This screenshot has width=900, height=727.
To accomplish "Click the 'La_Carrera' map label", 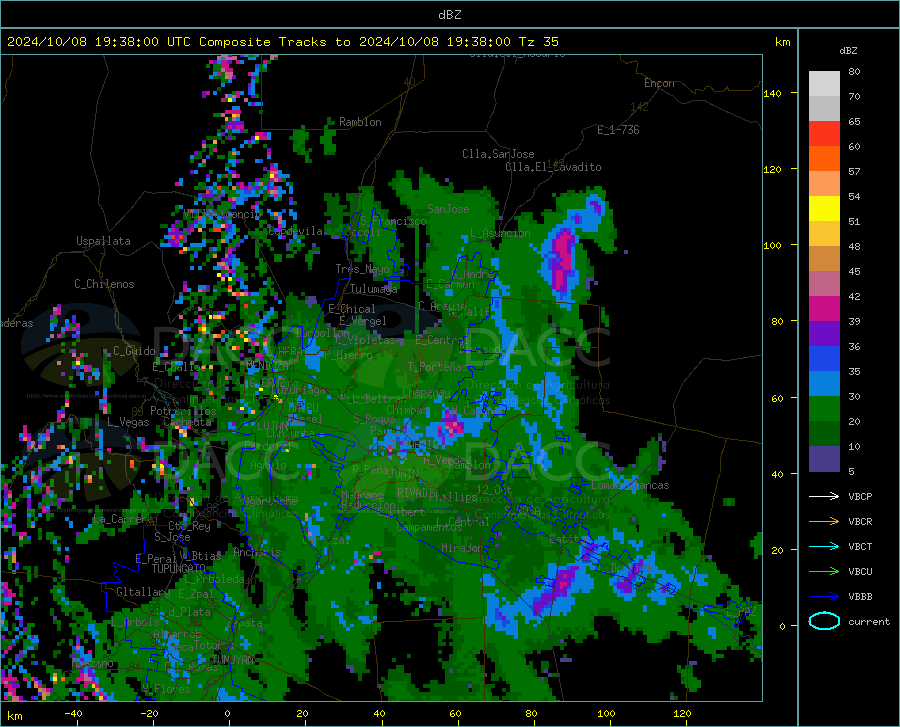I will [x=122, y=519].
